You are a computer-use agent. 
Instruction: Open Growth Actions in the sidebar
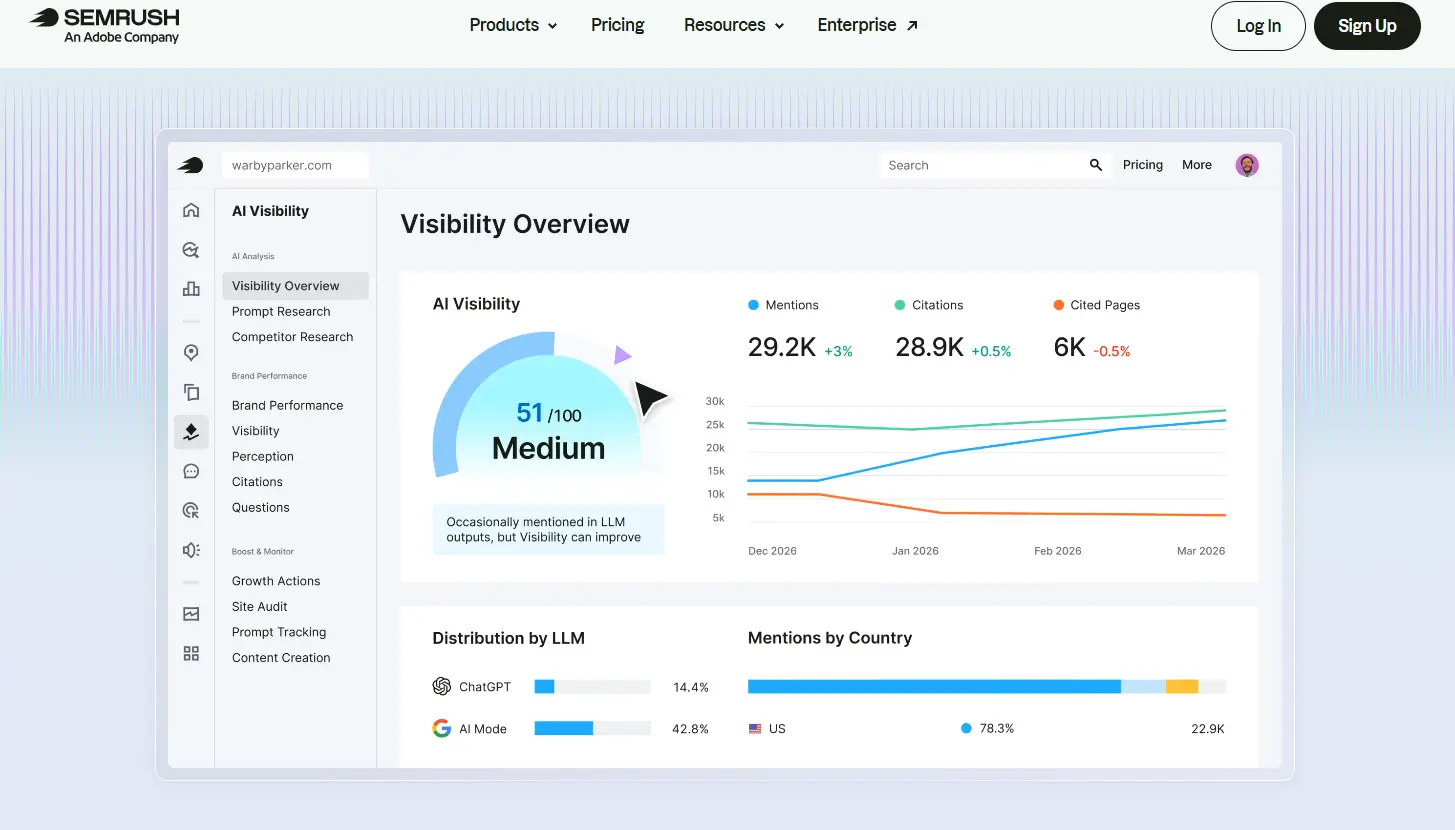click(276, 581)
